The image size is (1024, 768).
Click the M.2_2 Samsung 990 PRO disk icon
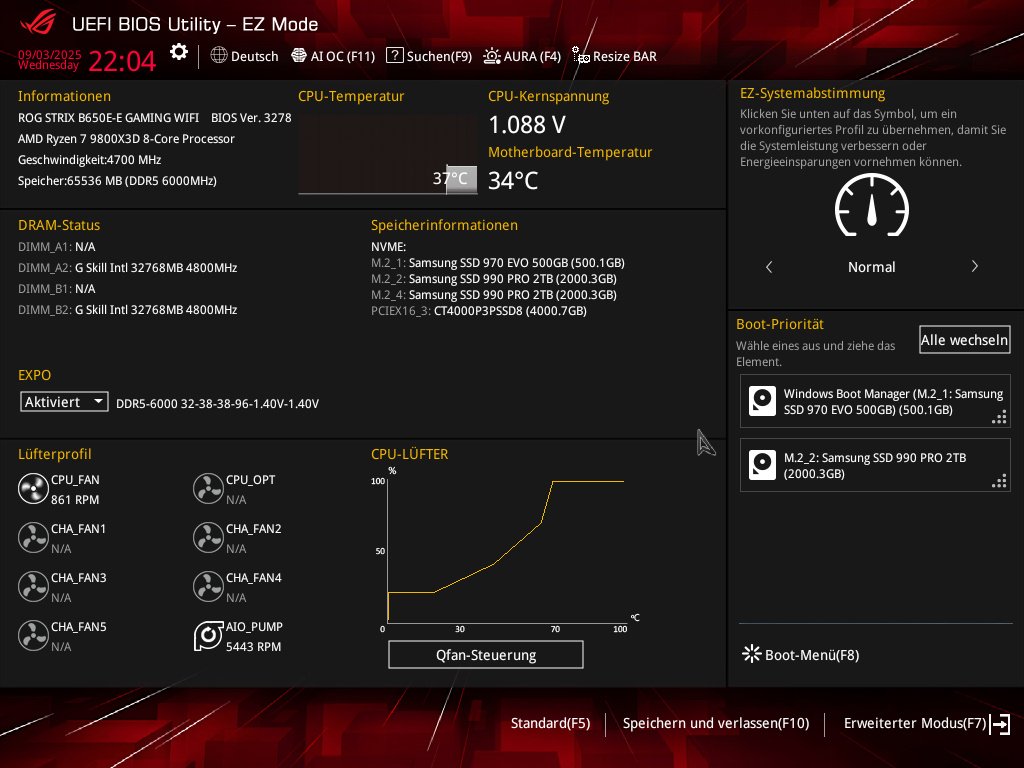pyautogui.click(x=762, y=465)
